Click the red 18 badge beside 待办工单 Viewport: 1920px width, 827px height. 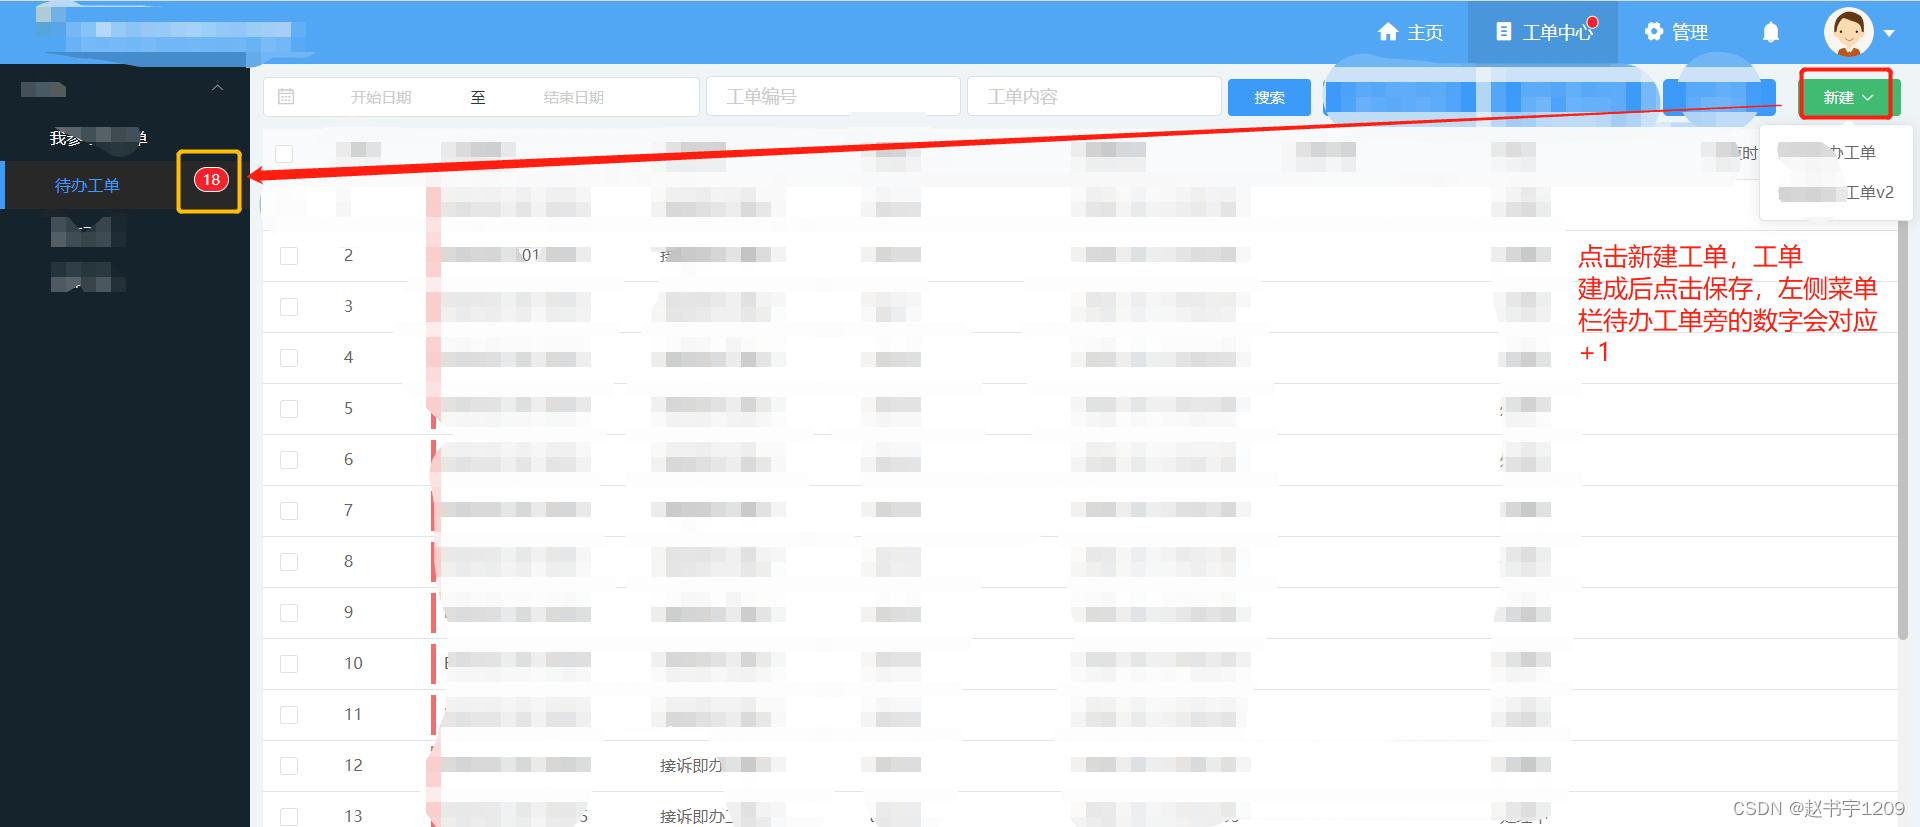pos(211,180)
